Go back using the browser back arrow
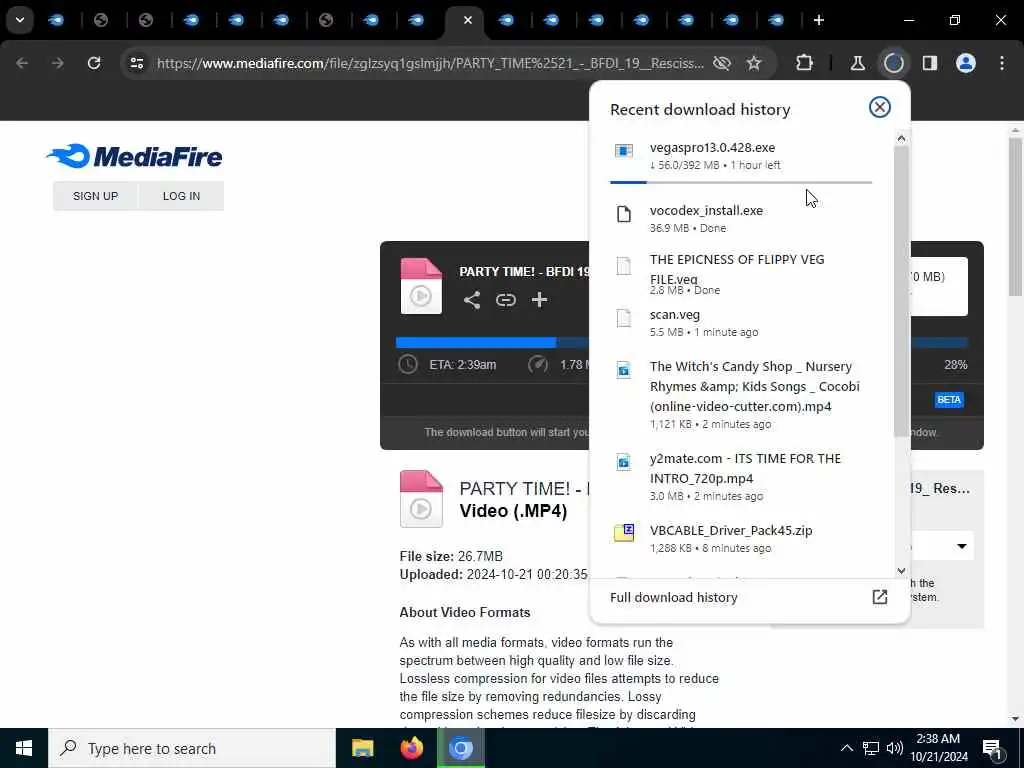Viewport: 1024px width, 768px height. click(x=22, y=63)
